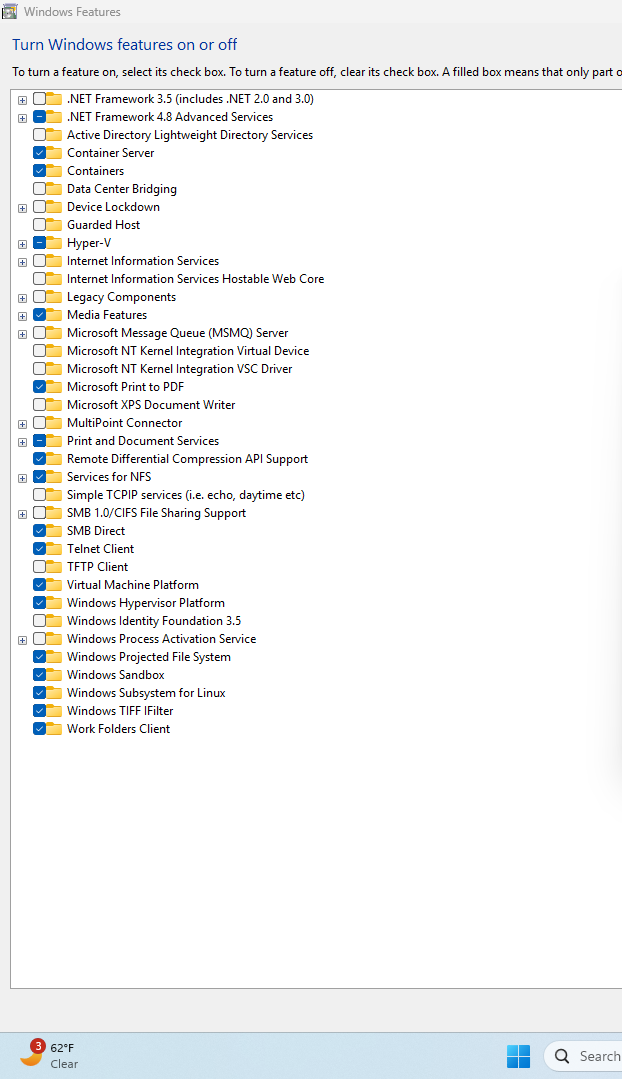Expand the .NET Framework 3.5 tree node

tap(22, 100)
